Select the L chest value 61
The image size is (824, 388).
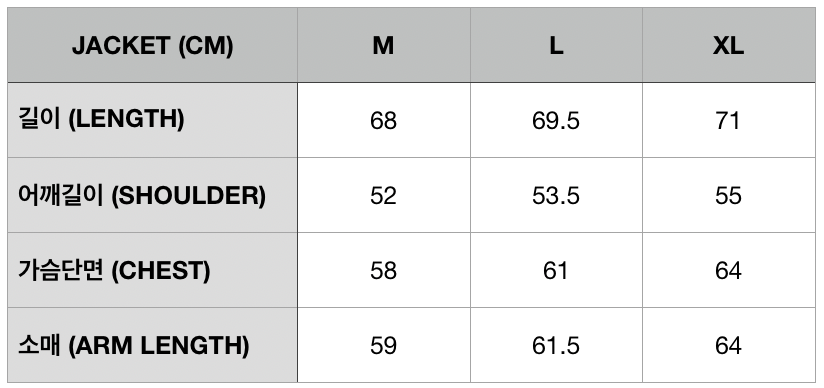coord(556,271)
